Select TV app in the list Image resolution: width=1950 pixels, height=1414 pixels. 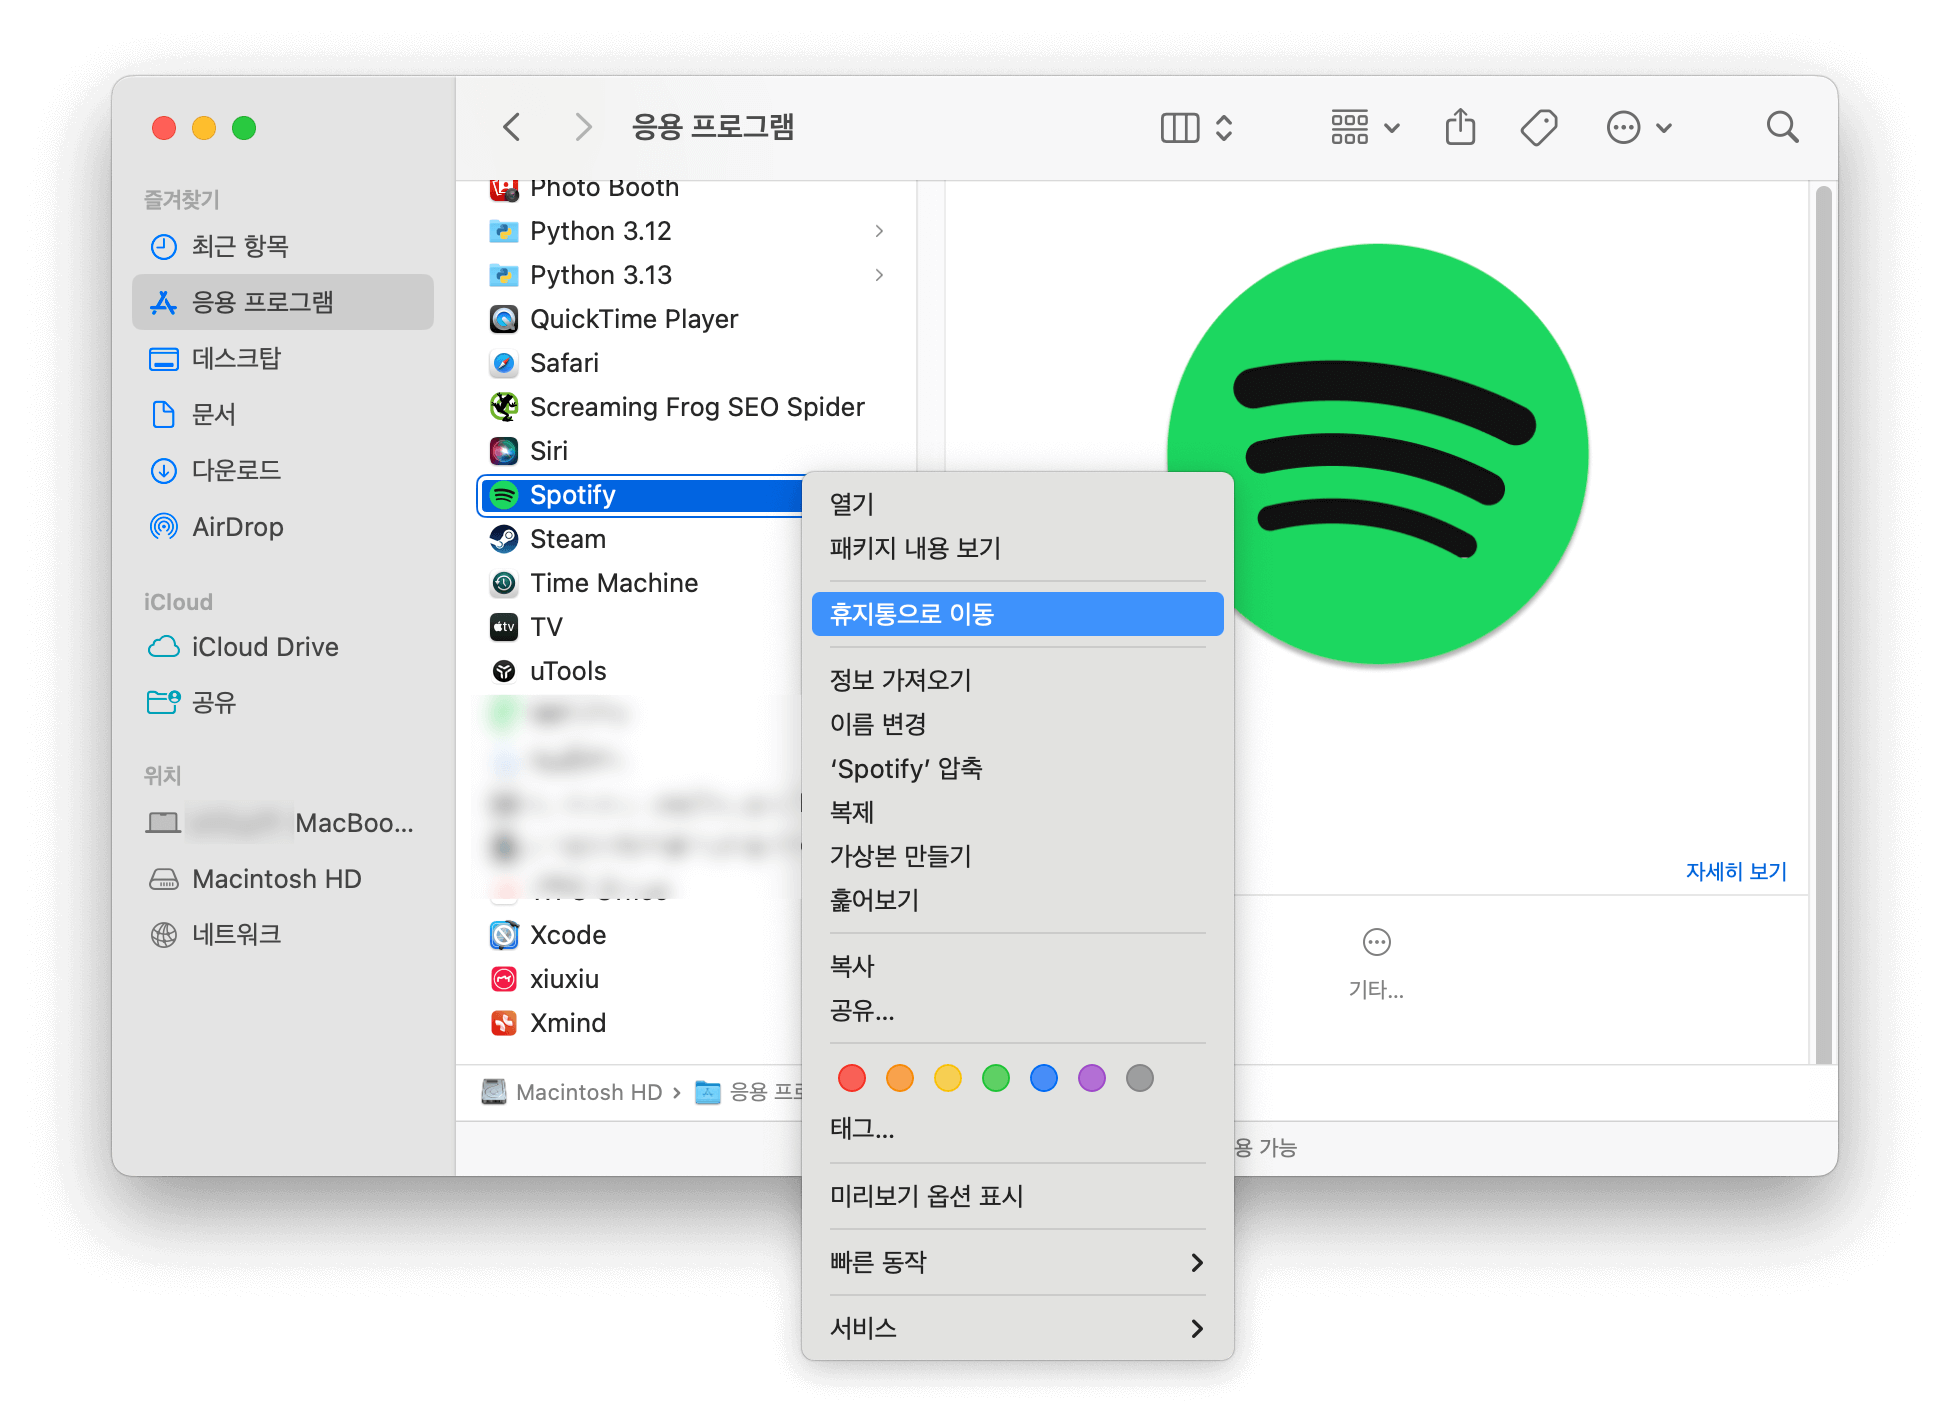[641, 627]
